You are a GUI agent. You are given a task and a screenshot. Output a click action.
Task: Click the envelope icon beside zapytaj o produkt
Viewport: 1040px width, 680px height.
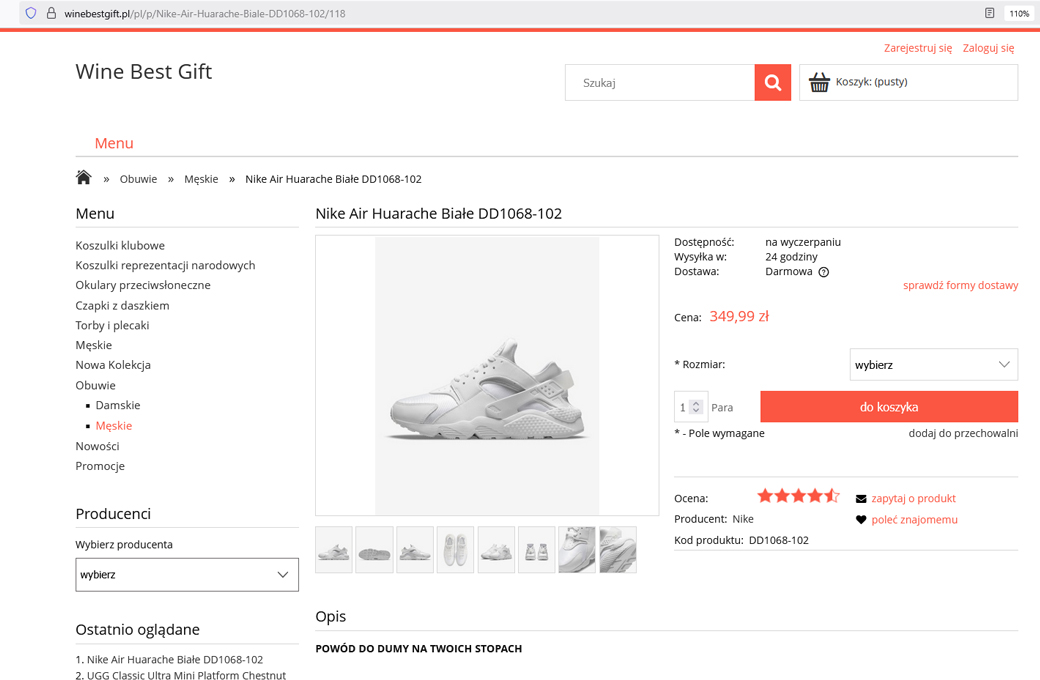click(x=861, y=499)
